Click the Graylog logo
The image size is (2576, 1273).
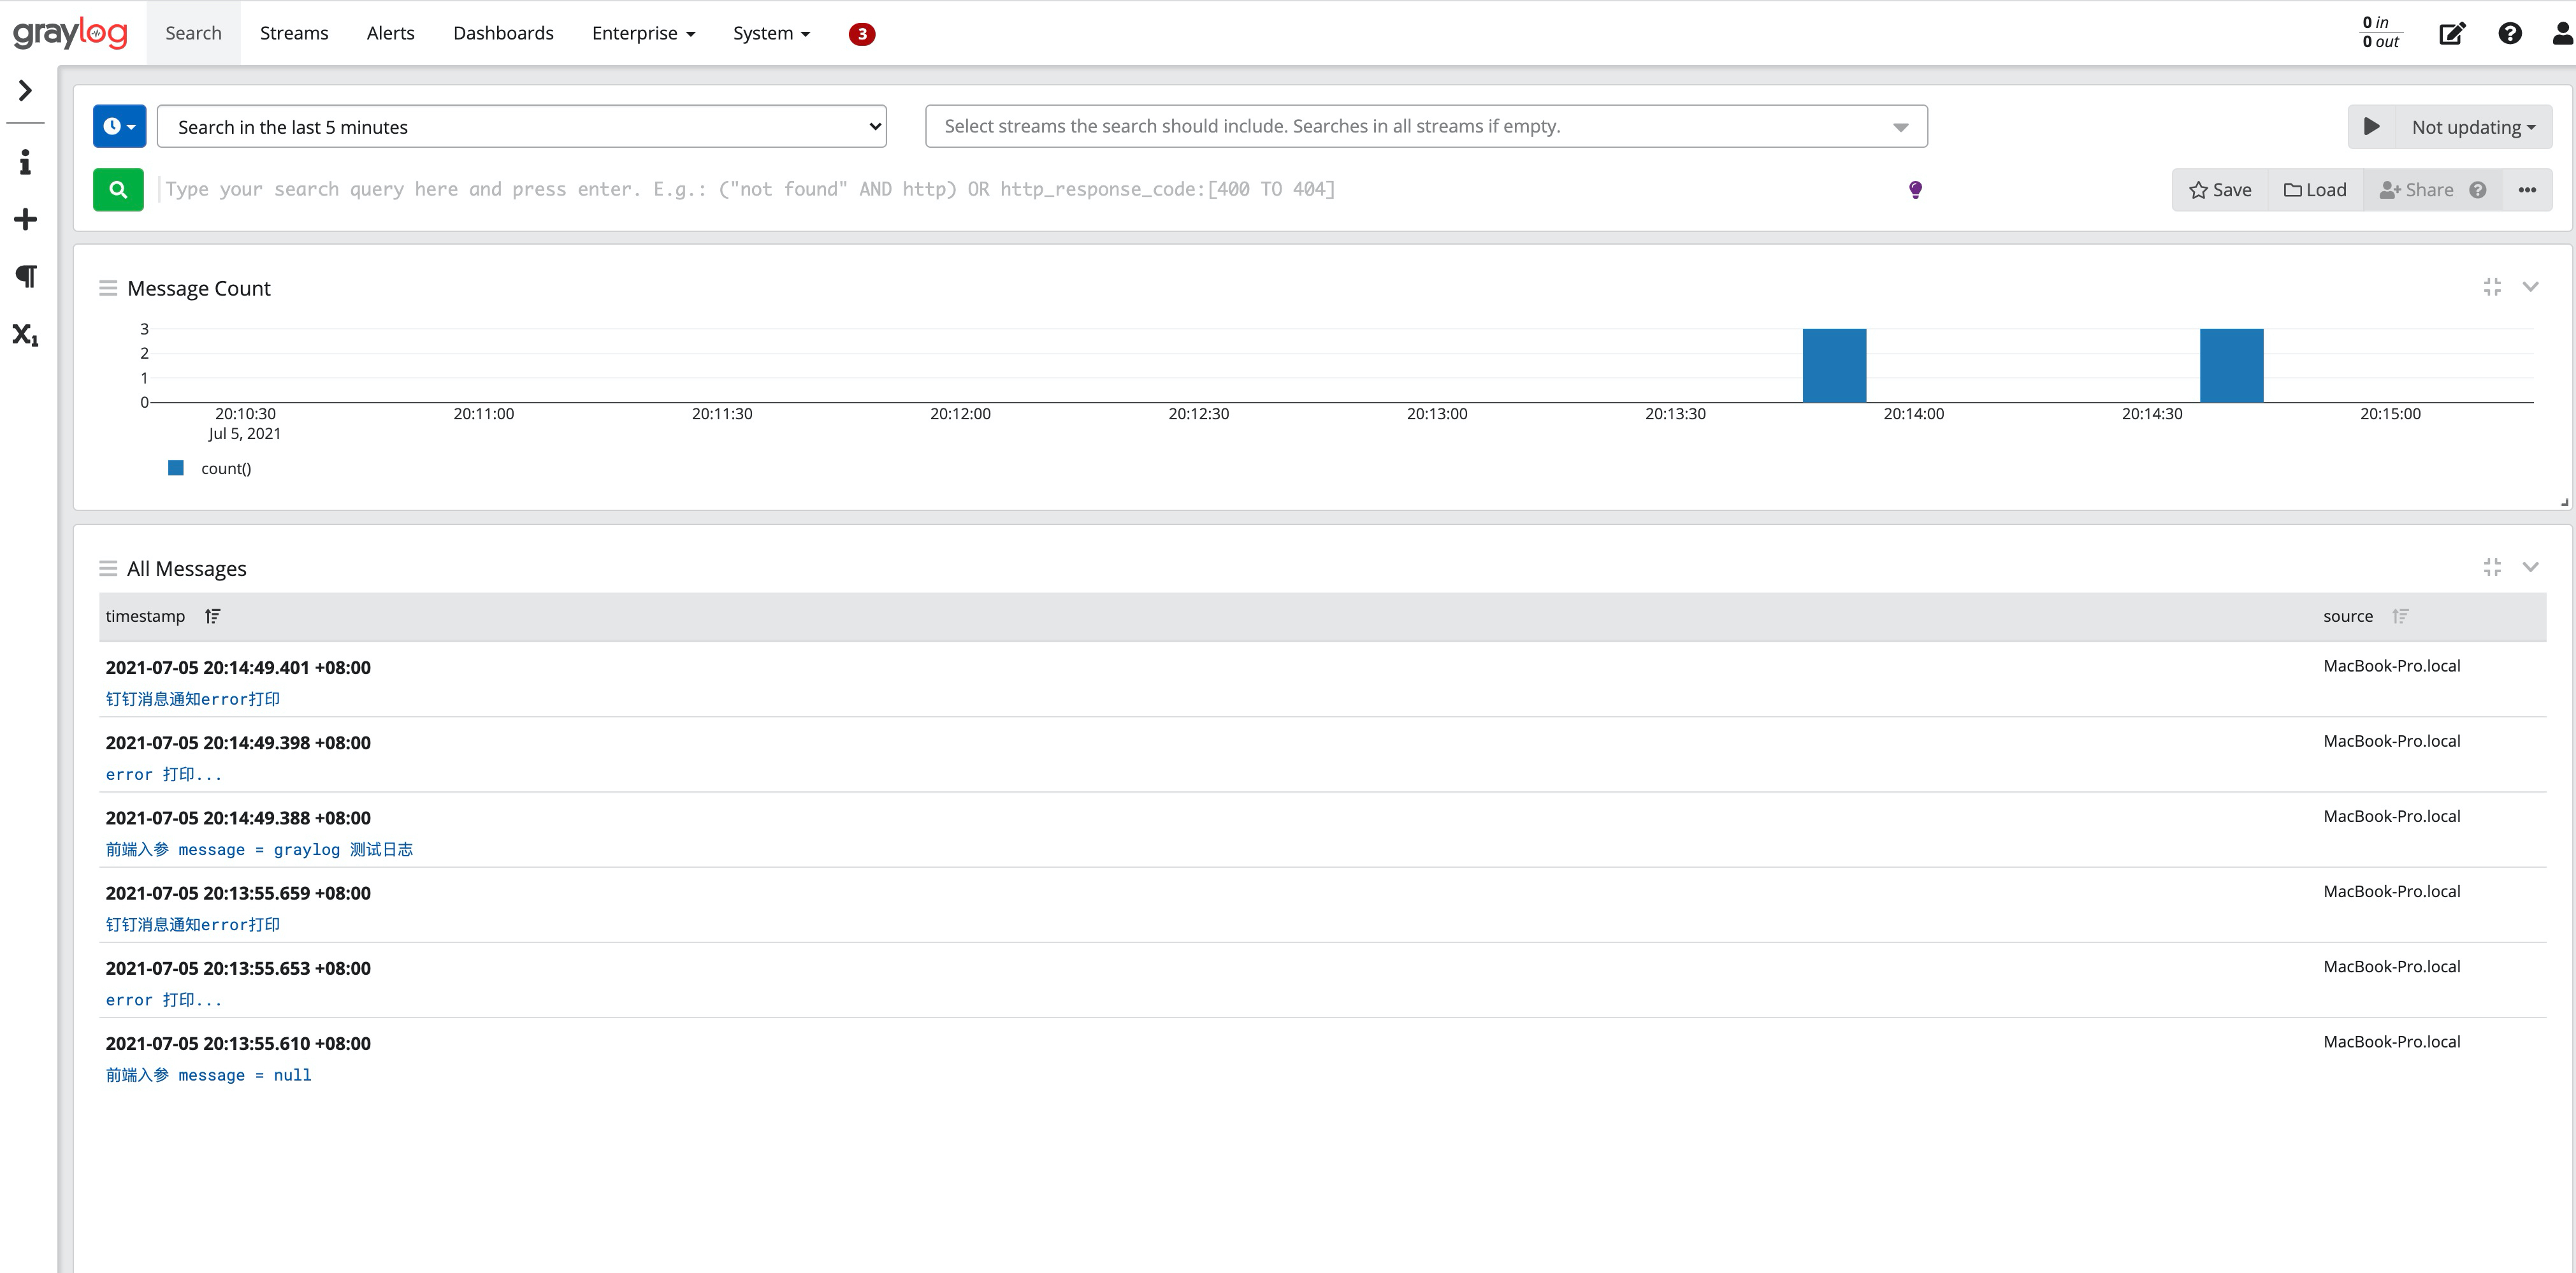(x=70, y=33)
